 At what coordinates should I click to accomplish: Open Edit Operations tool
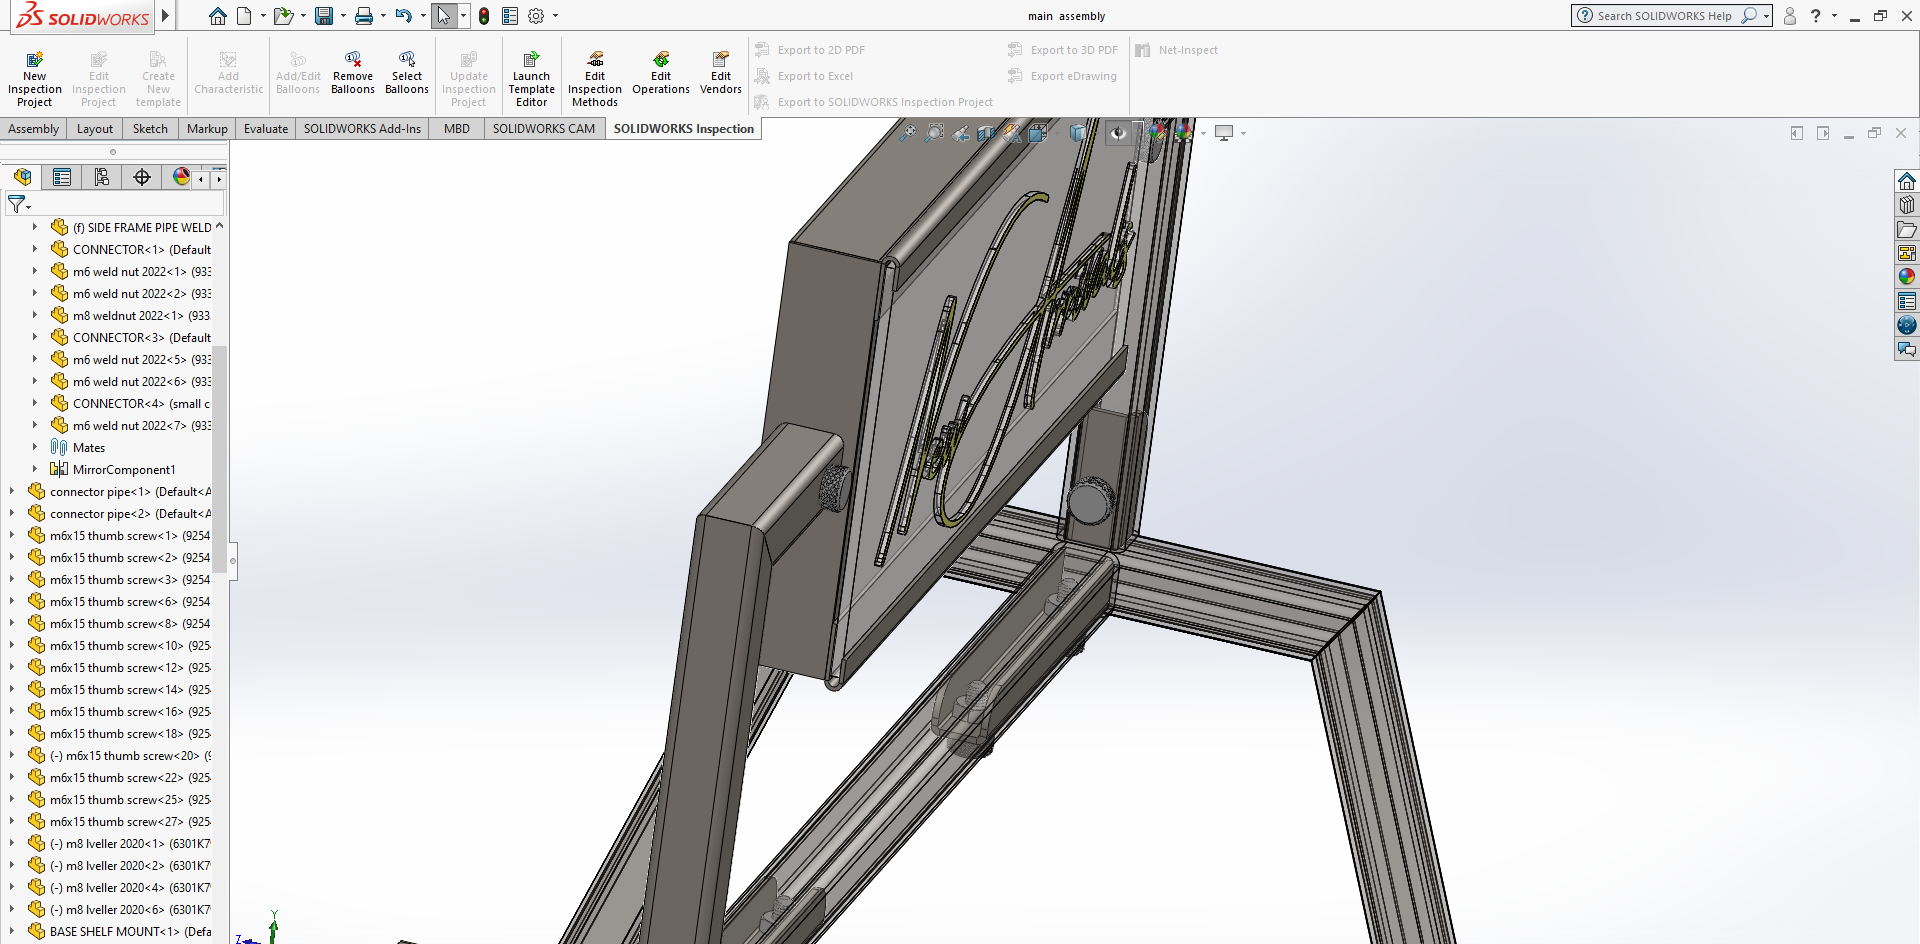pos(661,74)
